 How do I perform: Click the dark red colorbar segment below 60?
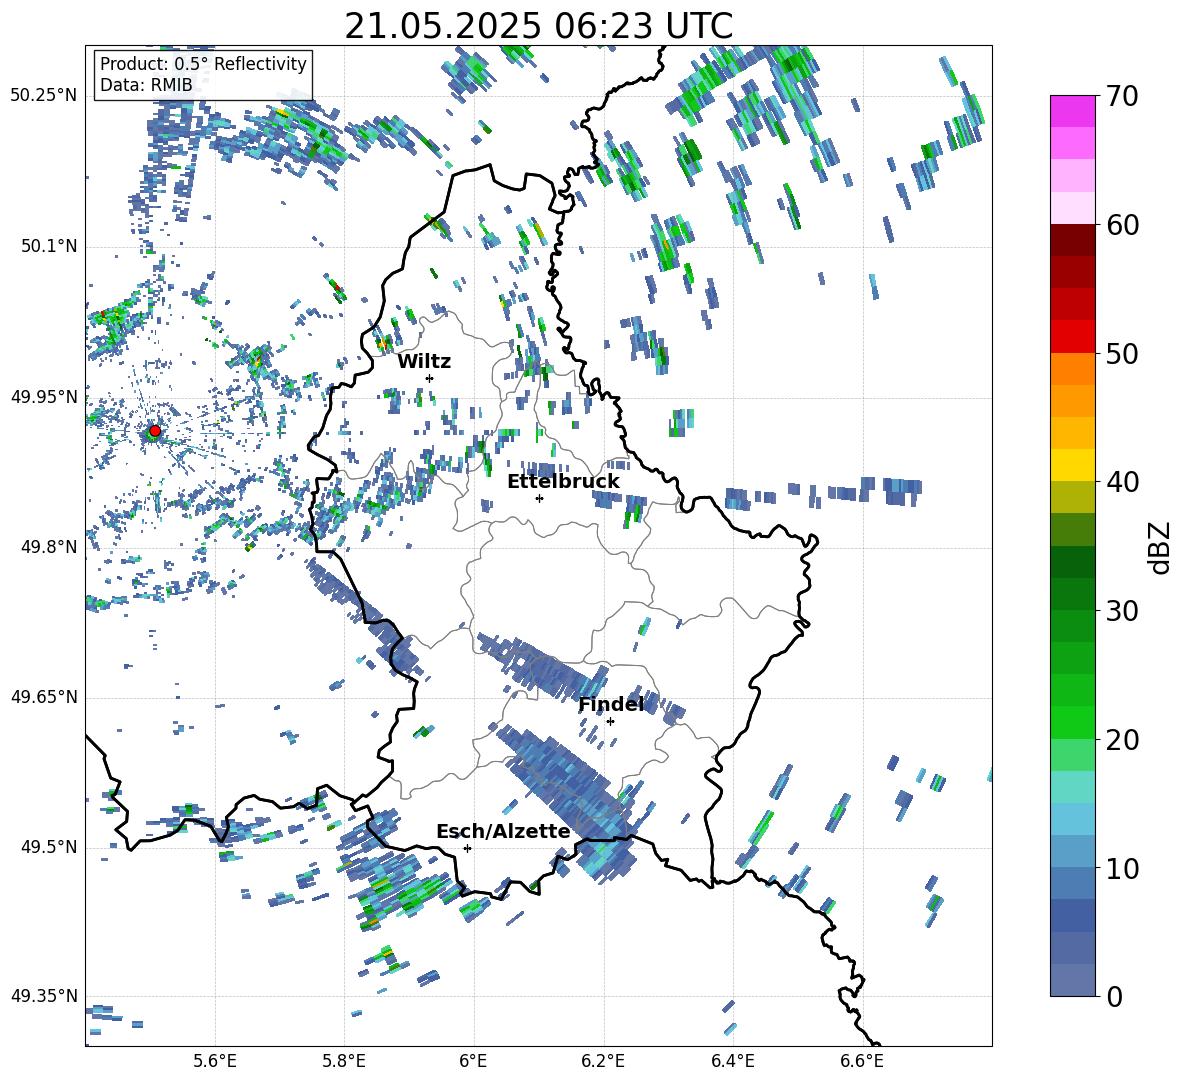coord(1072,240)
